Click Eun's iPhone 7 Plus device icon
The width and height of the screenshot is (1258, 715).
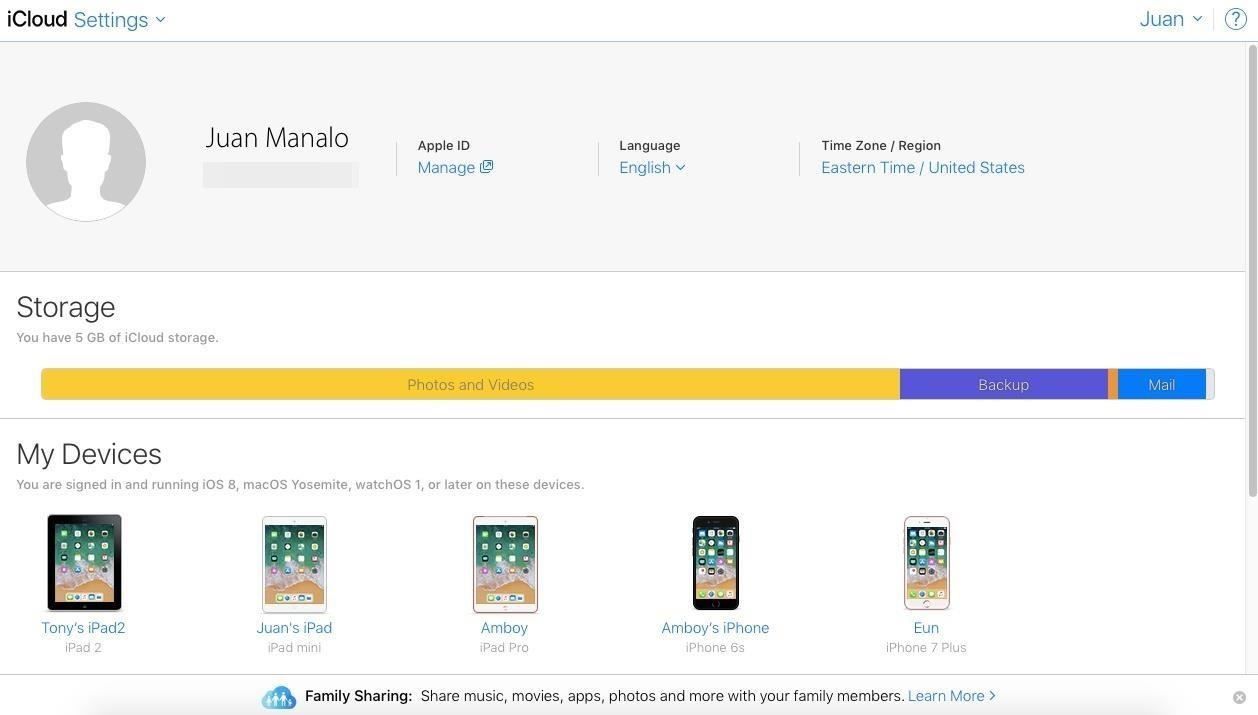click(x=926, y=563)
